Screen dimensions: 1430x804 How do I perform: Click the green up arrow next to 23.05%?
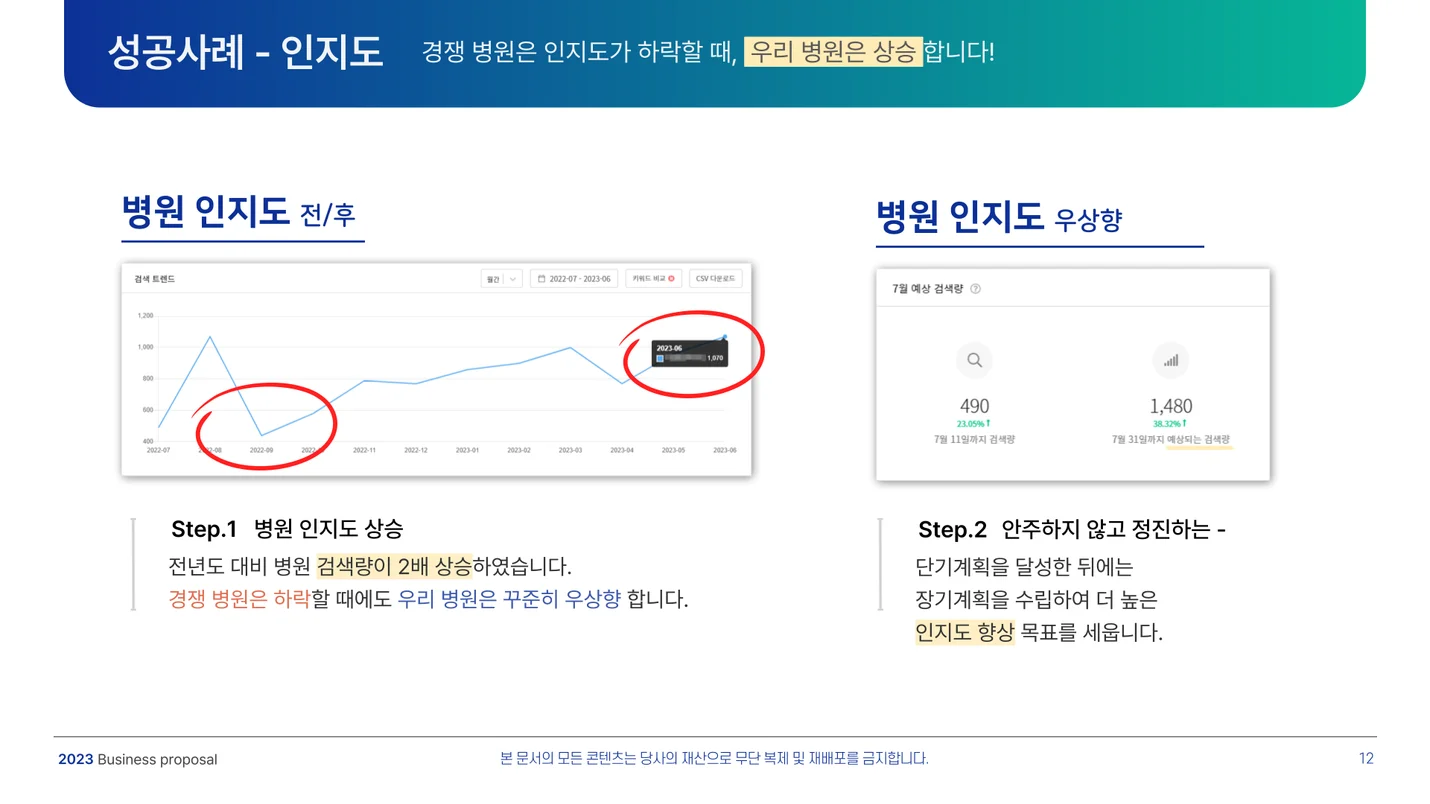tap(988, 424)
